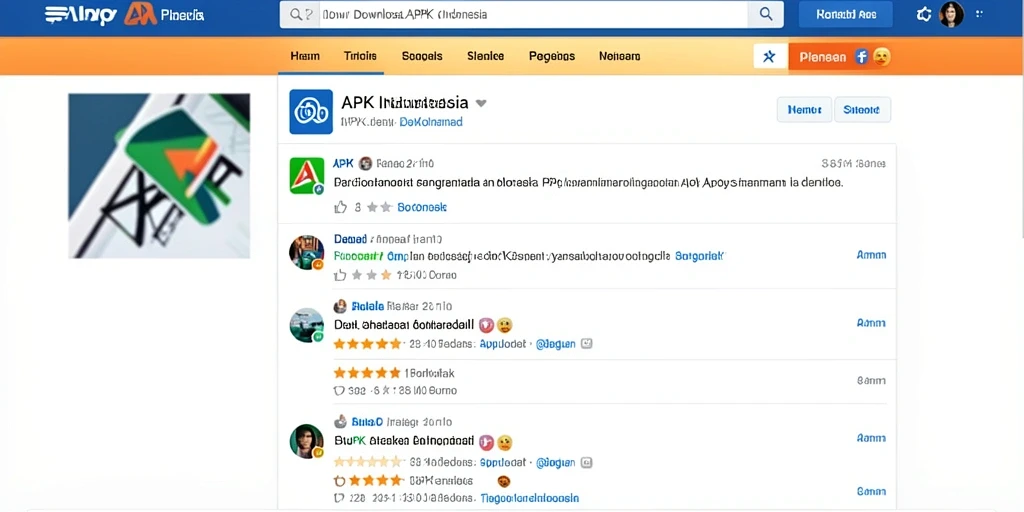Click the orange AA logo in the header
The image size is (1024, 512).
[140, 14]
